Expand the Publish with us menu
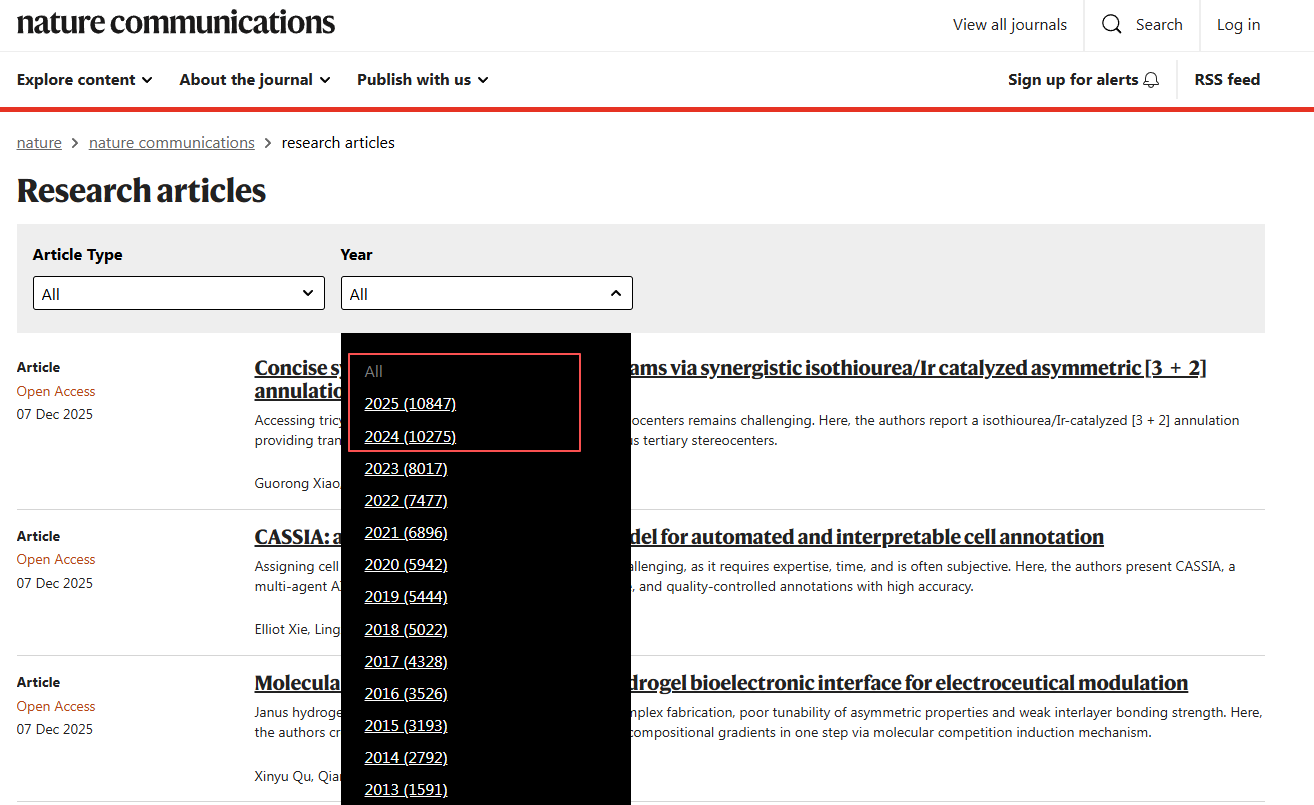The image size is (1314, 805). [422, 80]
